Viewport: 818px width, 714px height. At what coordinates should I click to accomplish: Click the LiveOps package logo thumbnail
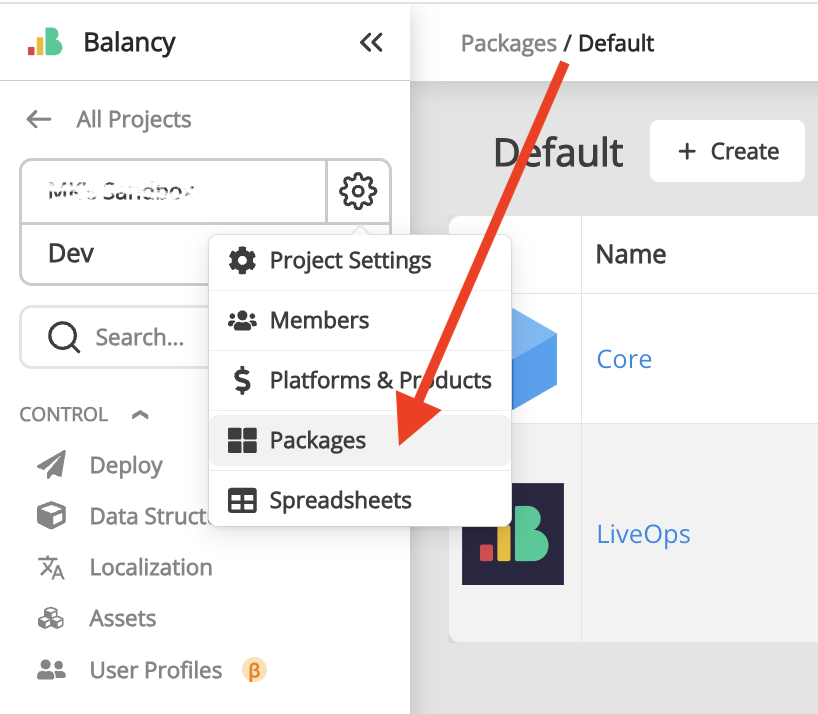pos(513,534)
